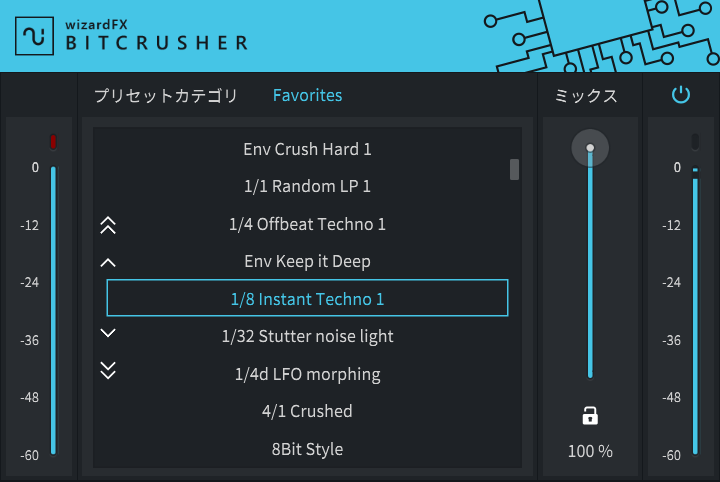Jump to last preset with double down arrows

point(108,370)
